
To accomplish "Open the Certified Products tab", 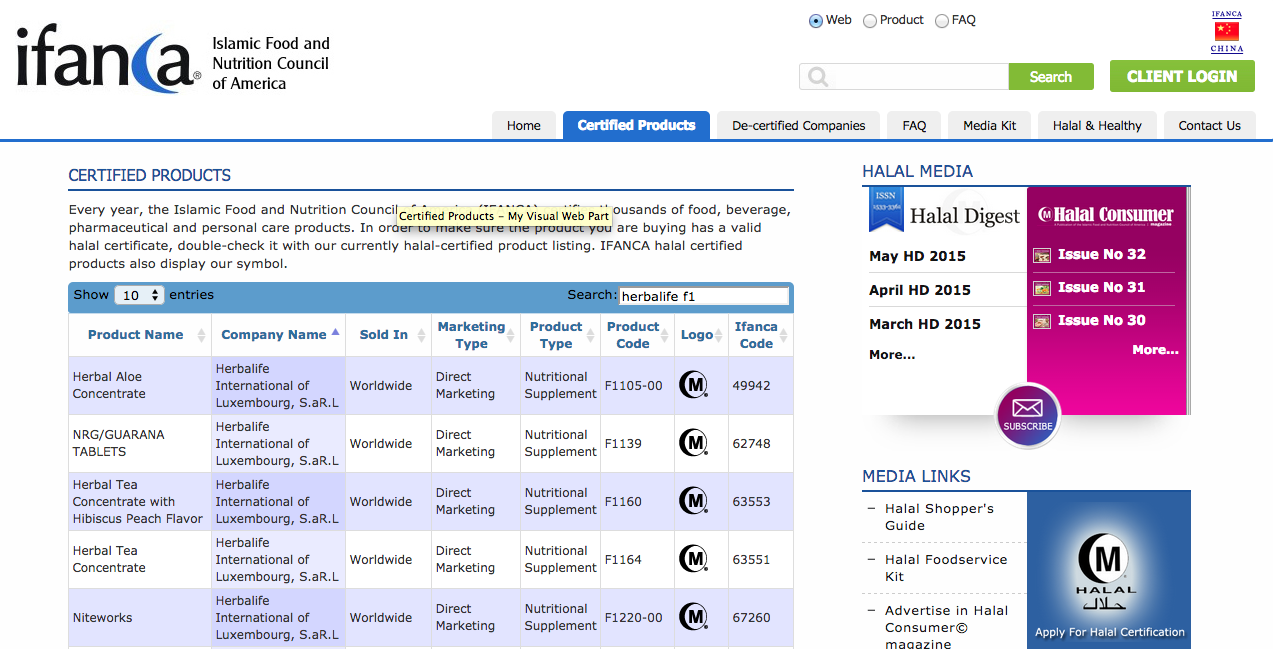I will click(636, 125).
